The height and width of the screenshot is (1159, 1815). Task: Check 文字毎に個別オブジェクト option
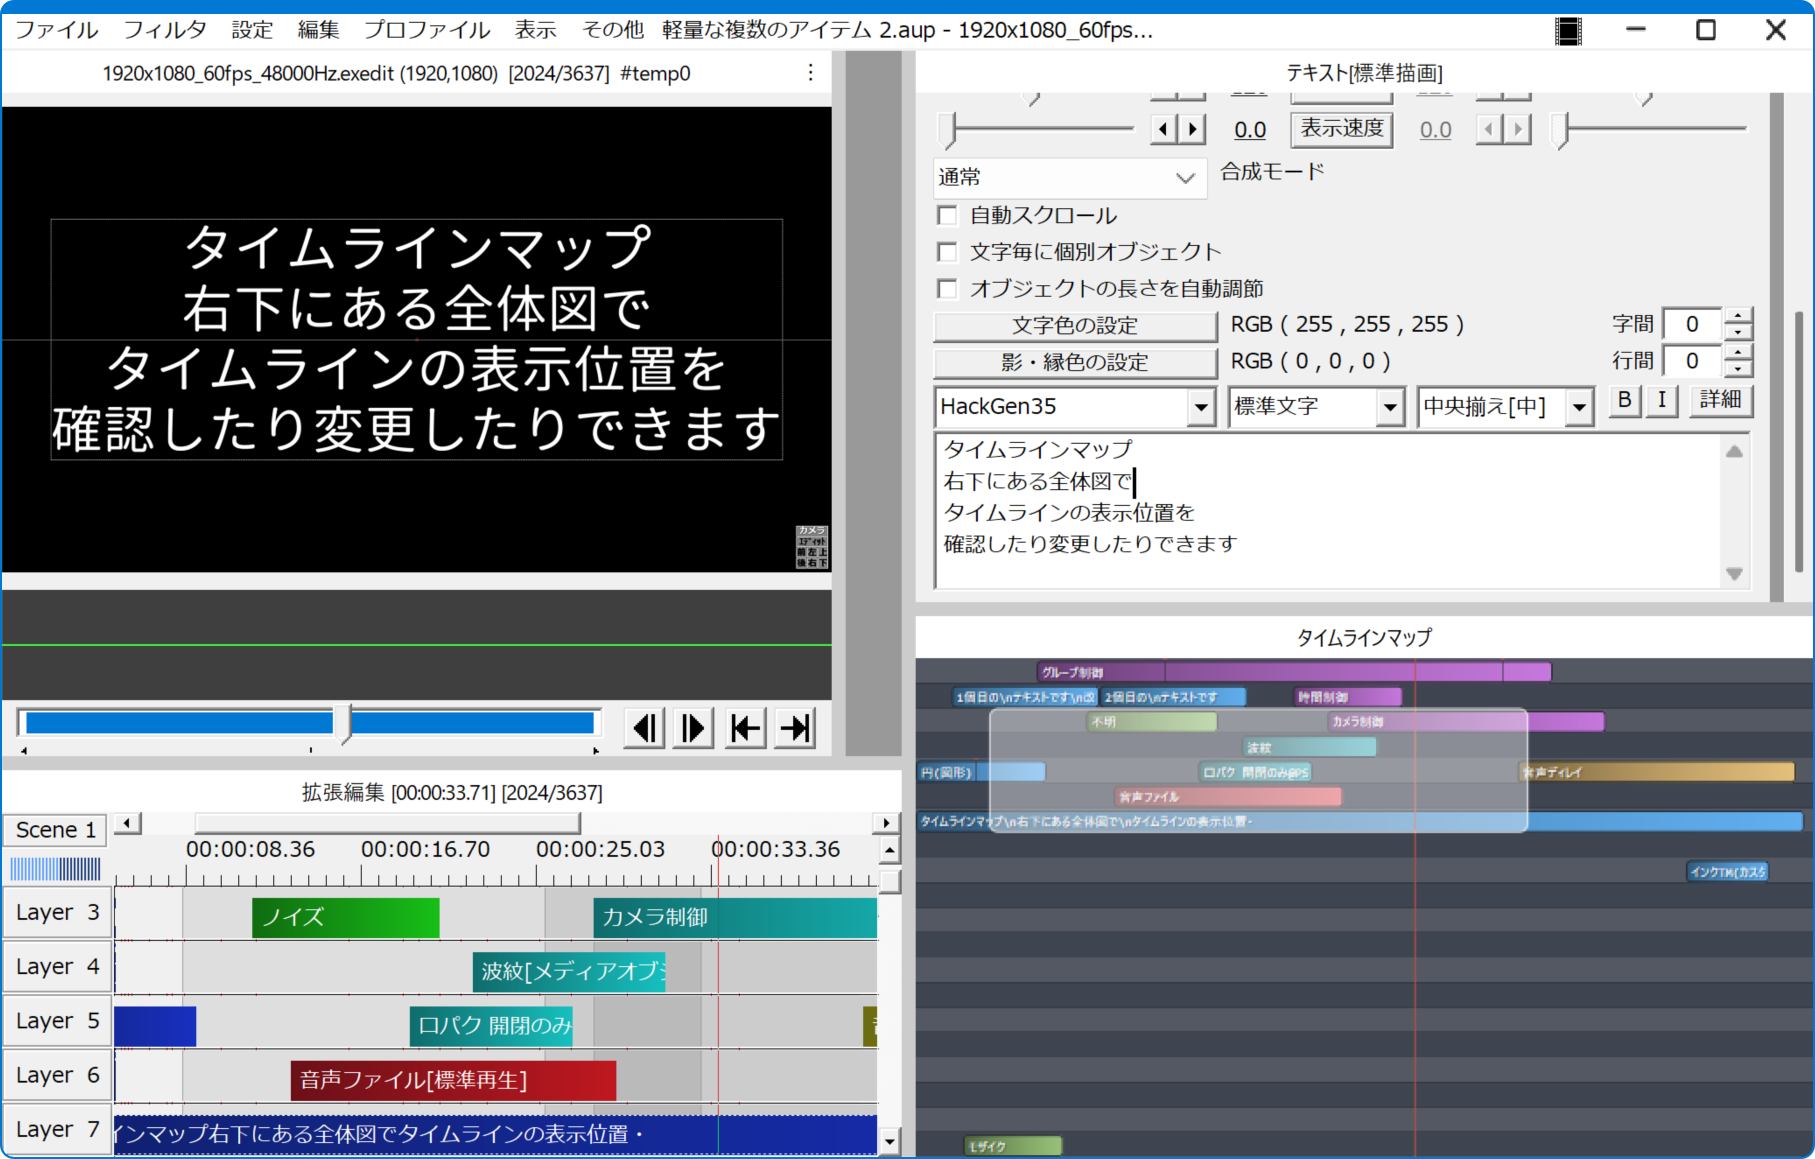pyautogui.click(x=947, y=251)
